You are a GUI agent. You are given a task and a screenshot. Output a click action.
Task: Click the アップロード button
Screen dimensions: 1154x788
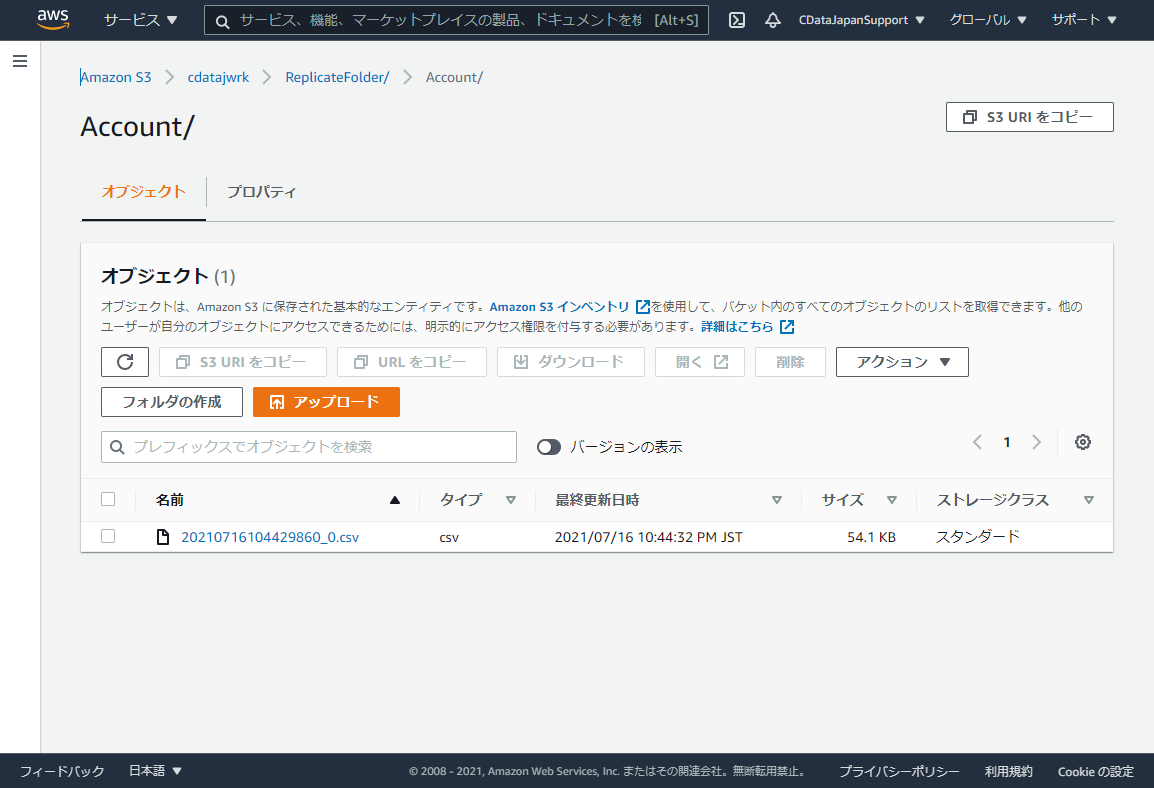tap(327, 401)
